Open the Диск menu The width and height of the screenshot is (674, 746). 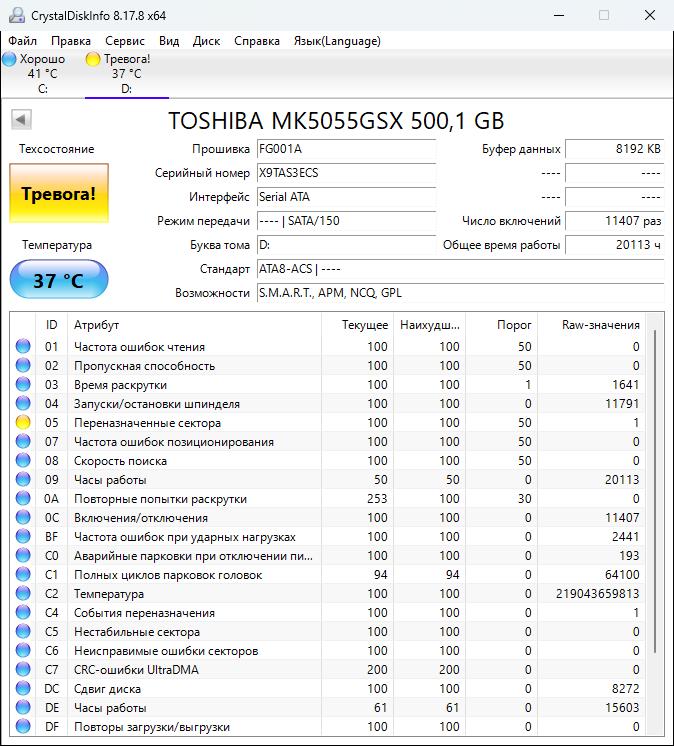click(206, 41)
